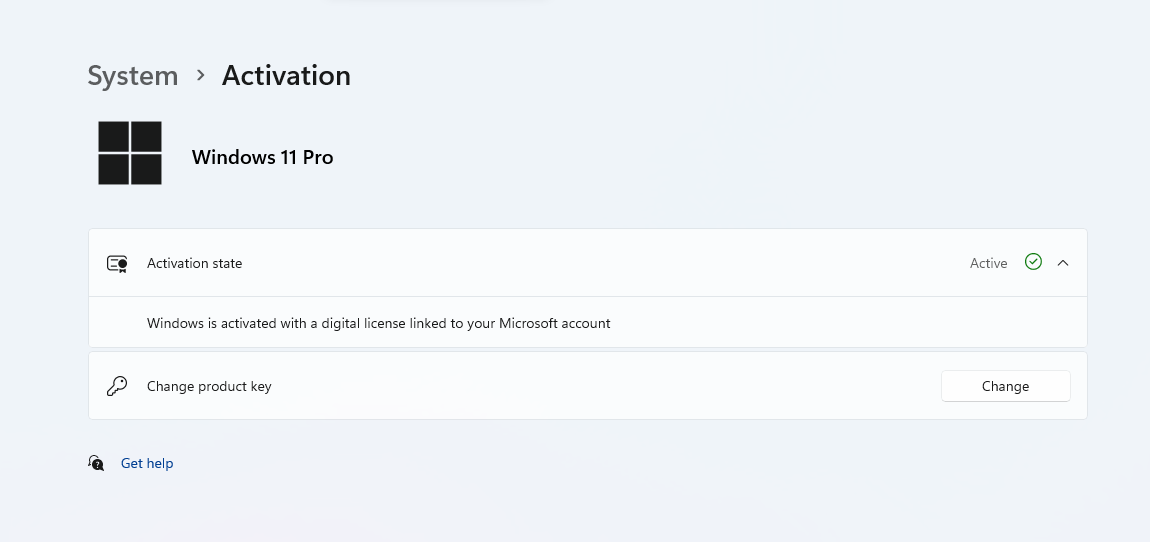1150x542 pixels.
Task: Click the Windows 11 Pro edition title
Action: [262, 158]
